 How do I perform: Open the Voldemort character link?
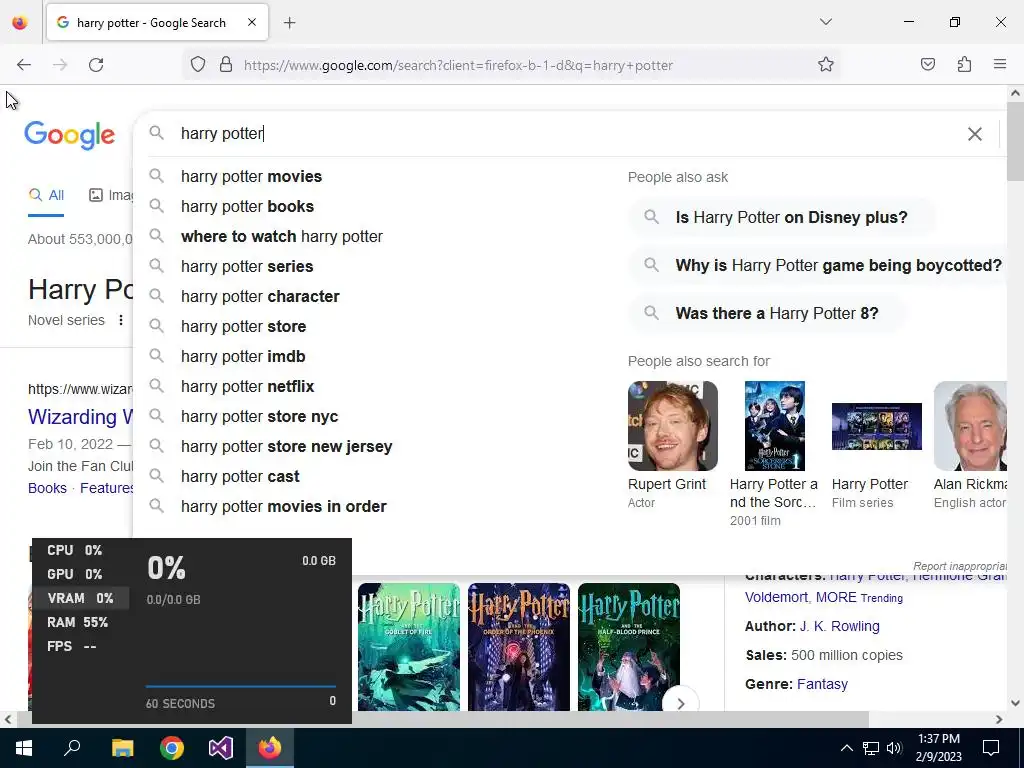pos(776,597)
